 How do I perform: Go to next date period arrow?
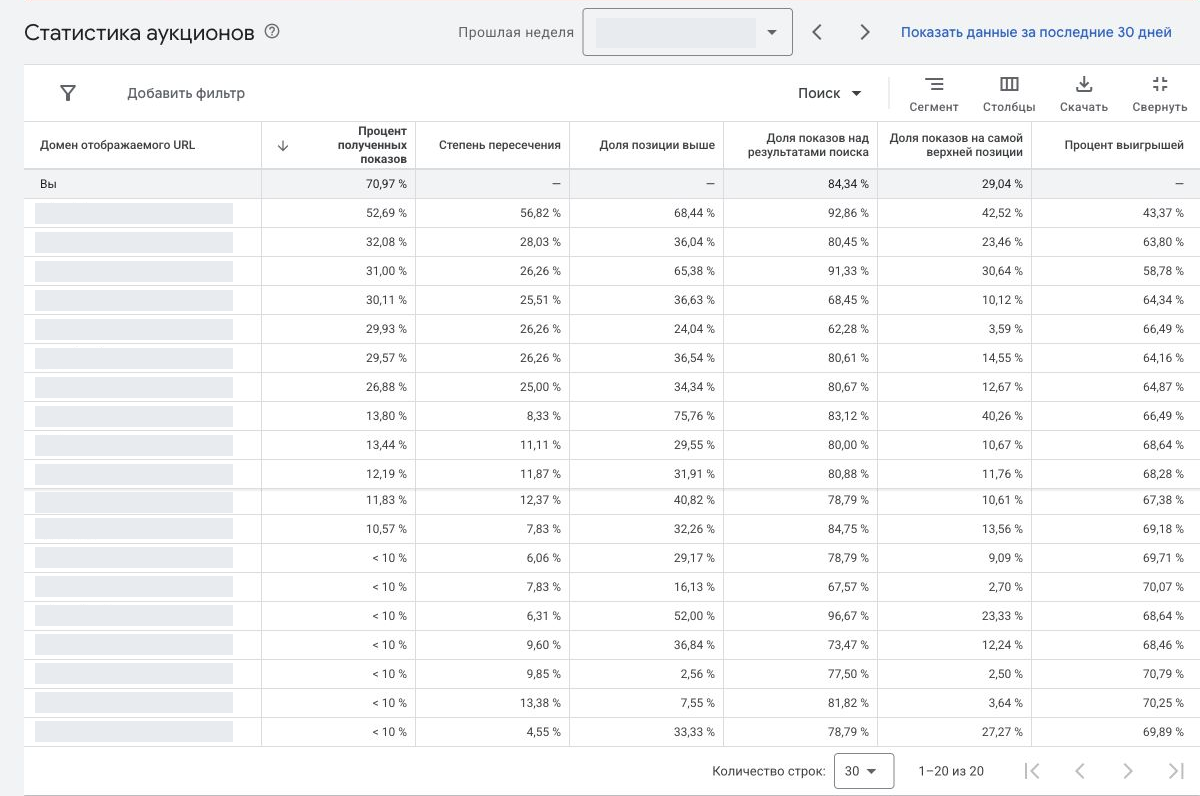(x=865, y=32)
